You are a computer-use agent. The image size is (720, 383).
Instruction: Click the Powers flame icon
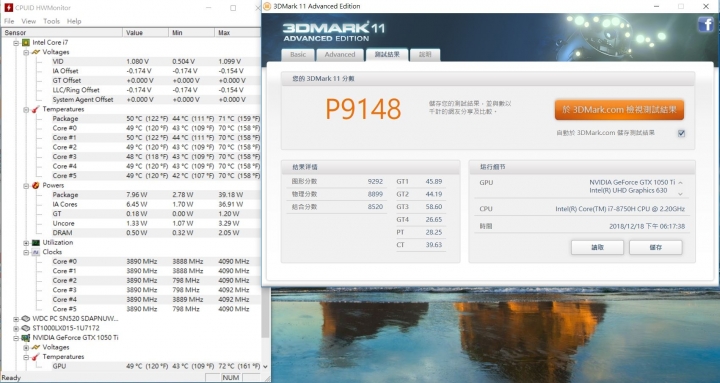coord(36,186)
